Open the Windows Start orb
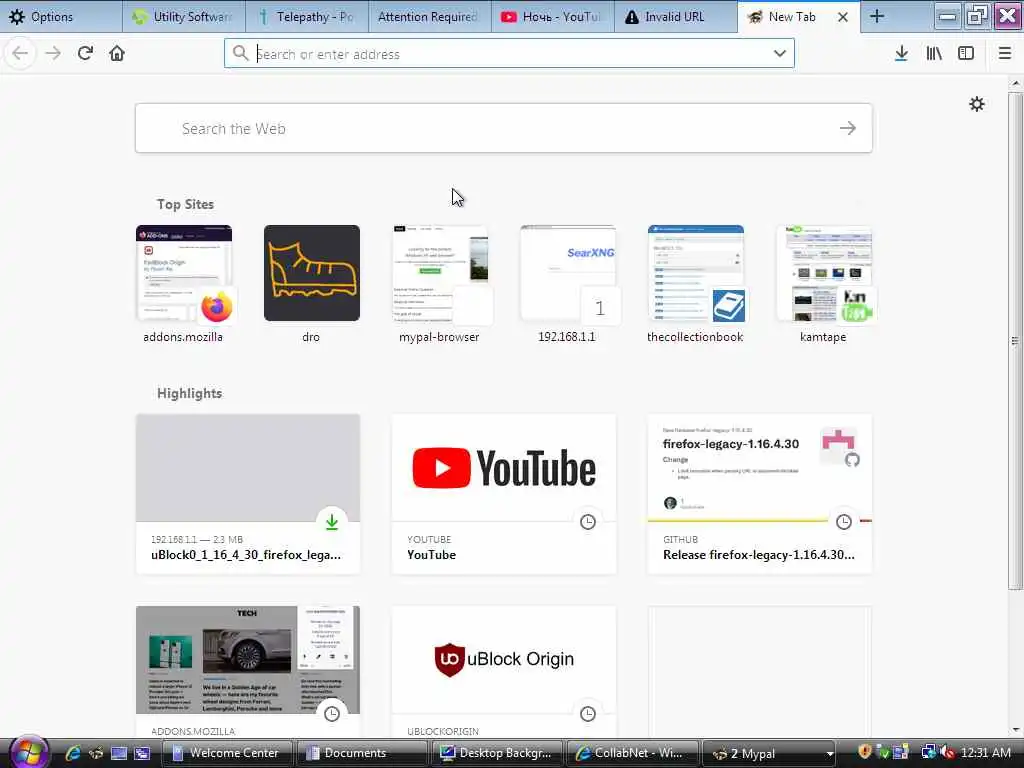This screenshot has width=1024, height=768. [28, 752]
